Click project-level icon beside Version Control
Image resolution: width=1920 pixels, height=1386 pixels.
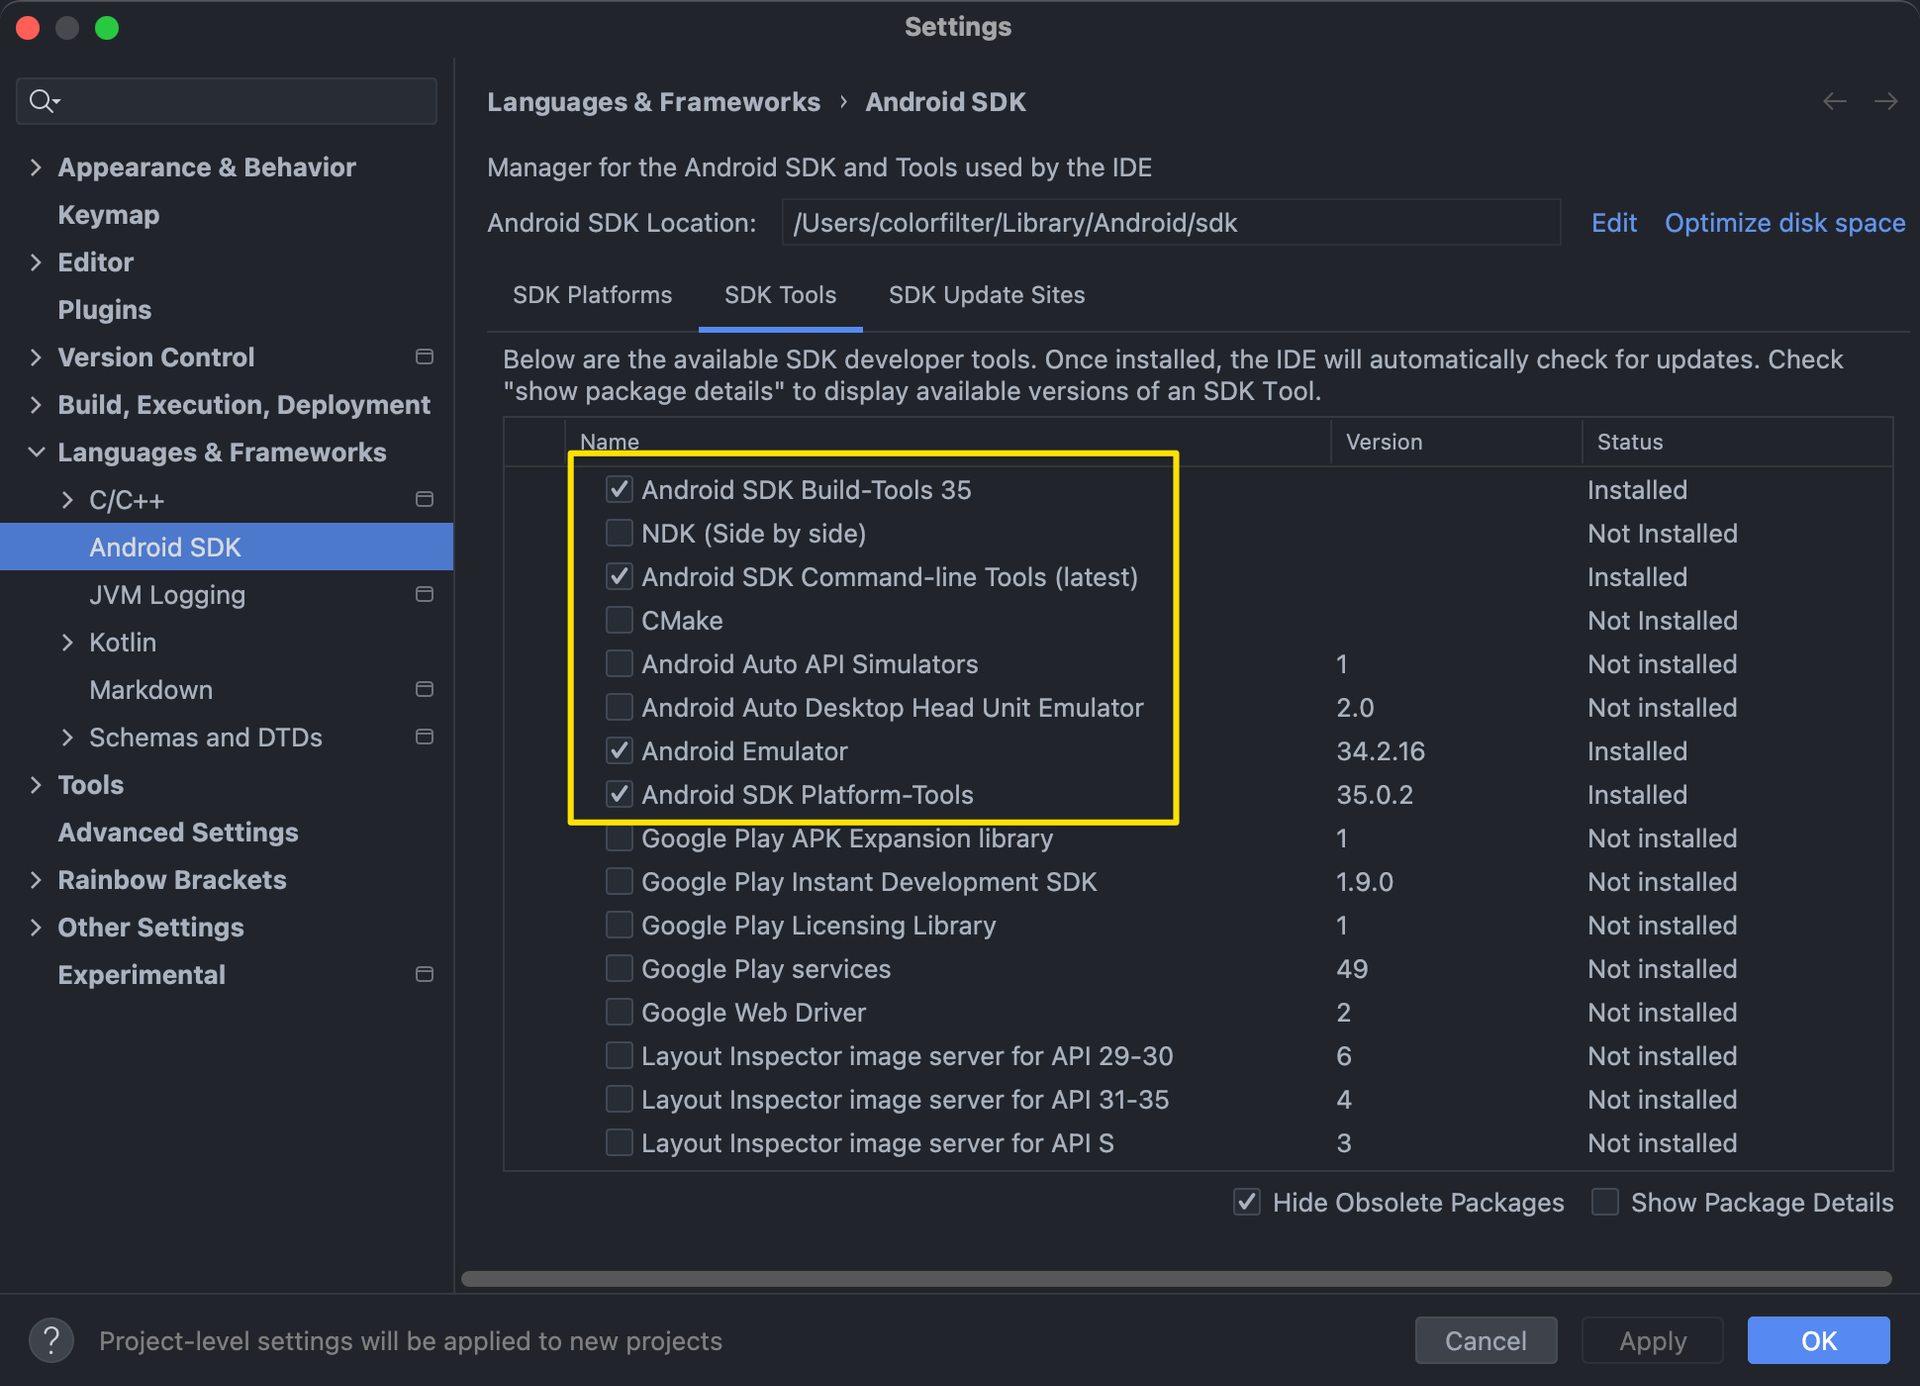(424, 357)
